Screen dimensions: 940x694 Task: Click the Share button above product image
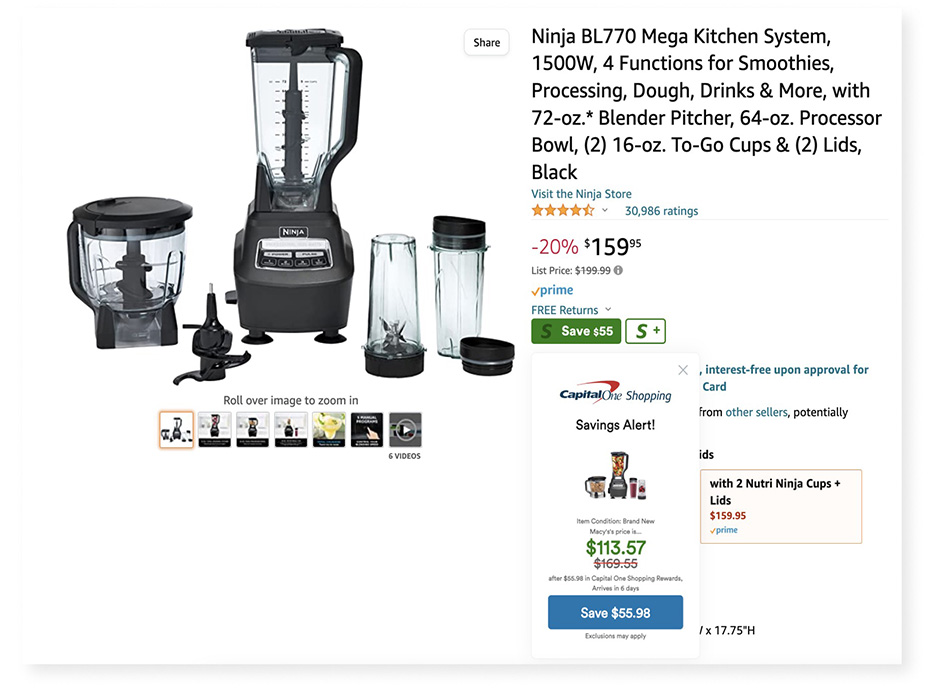tap(487, 43)
